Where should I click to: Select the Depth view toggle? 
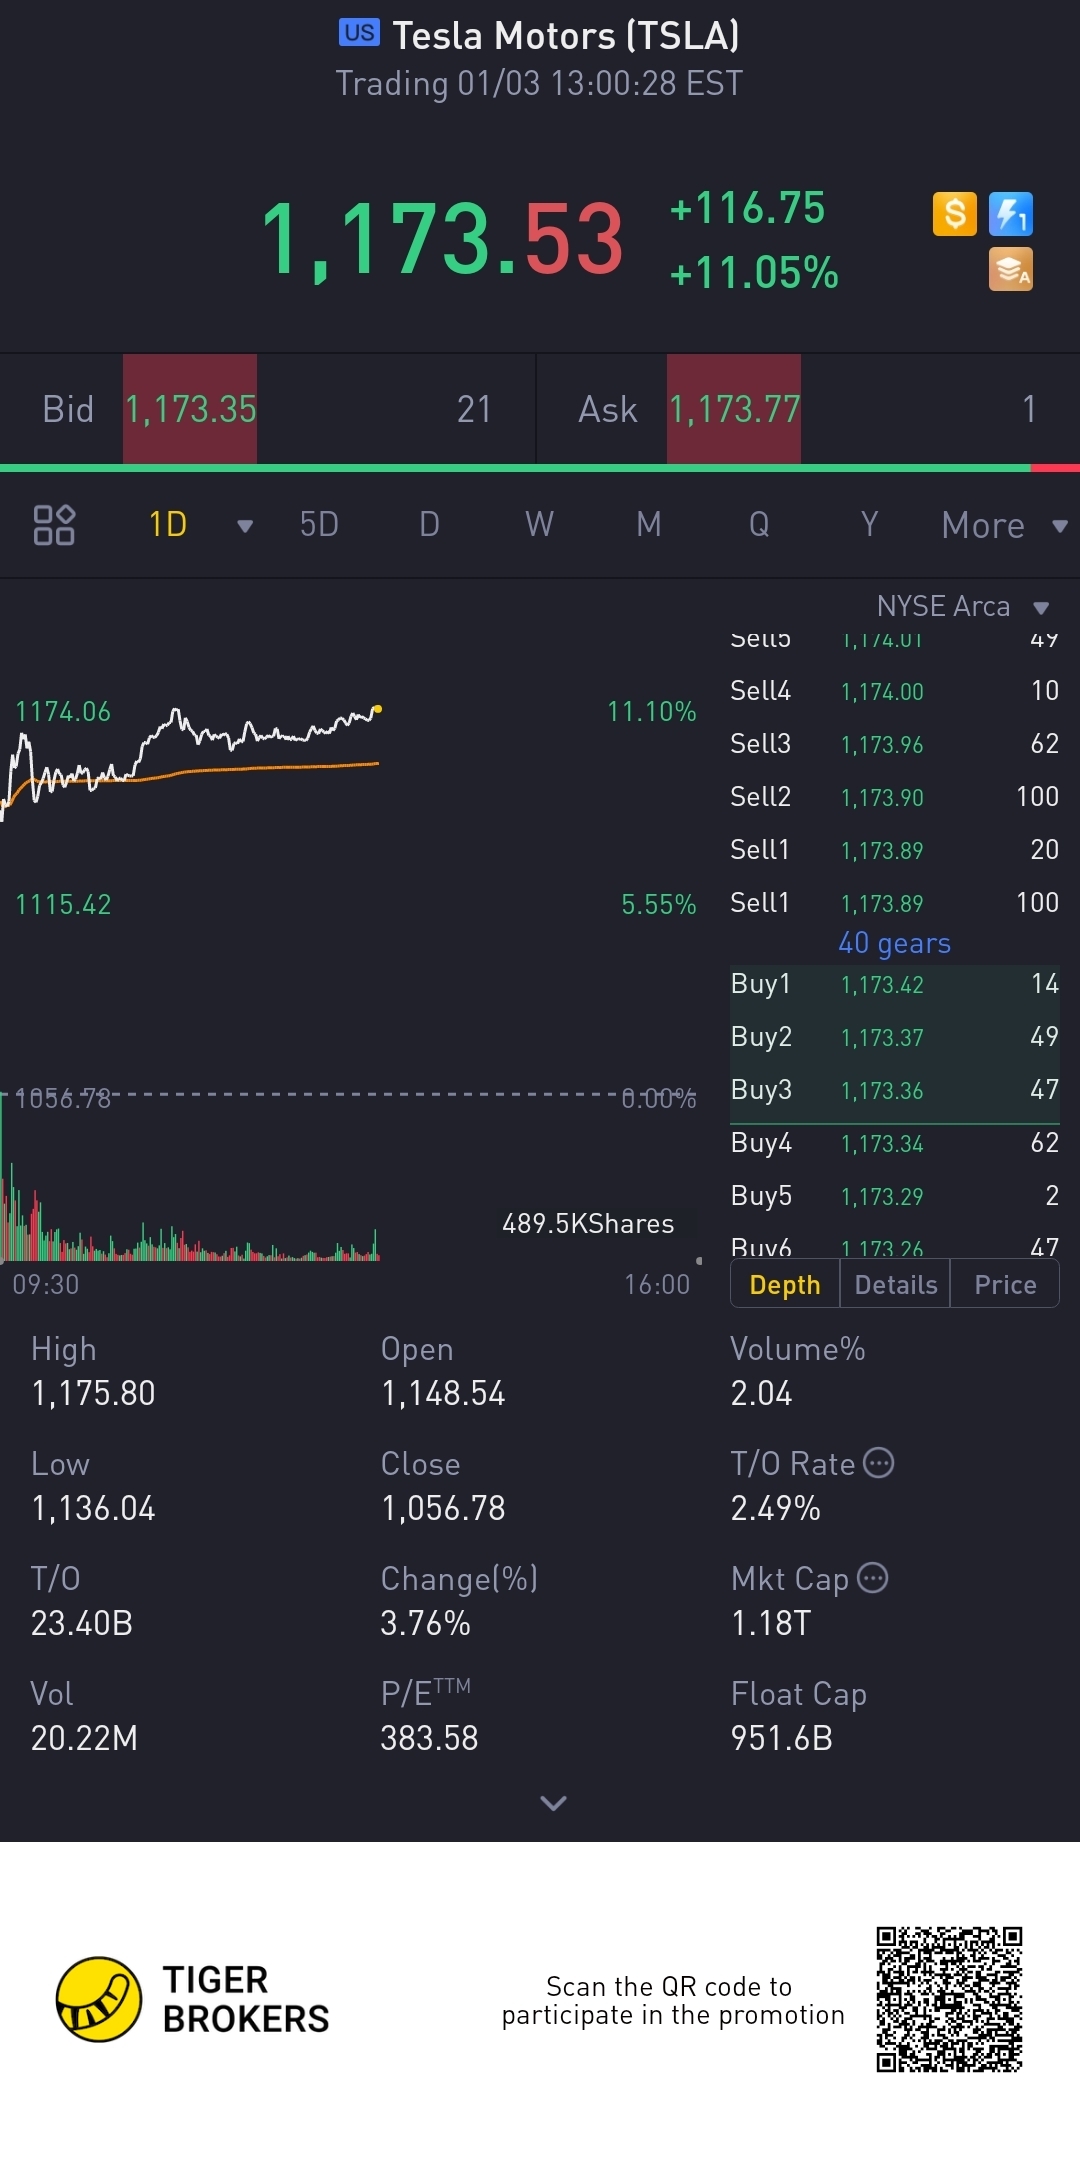click(x=785, y=1285)
